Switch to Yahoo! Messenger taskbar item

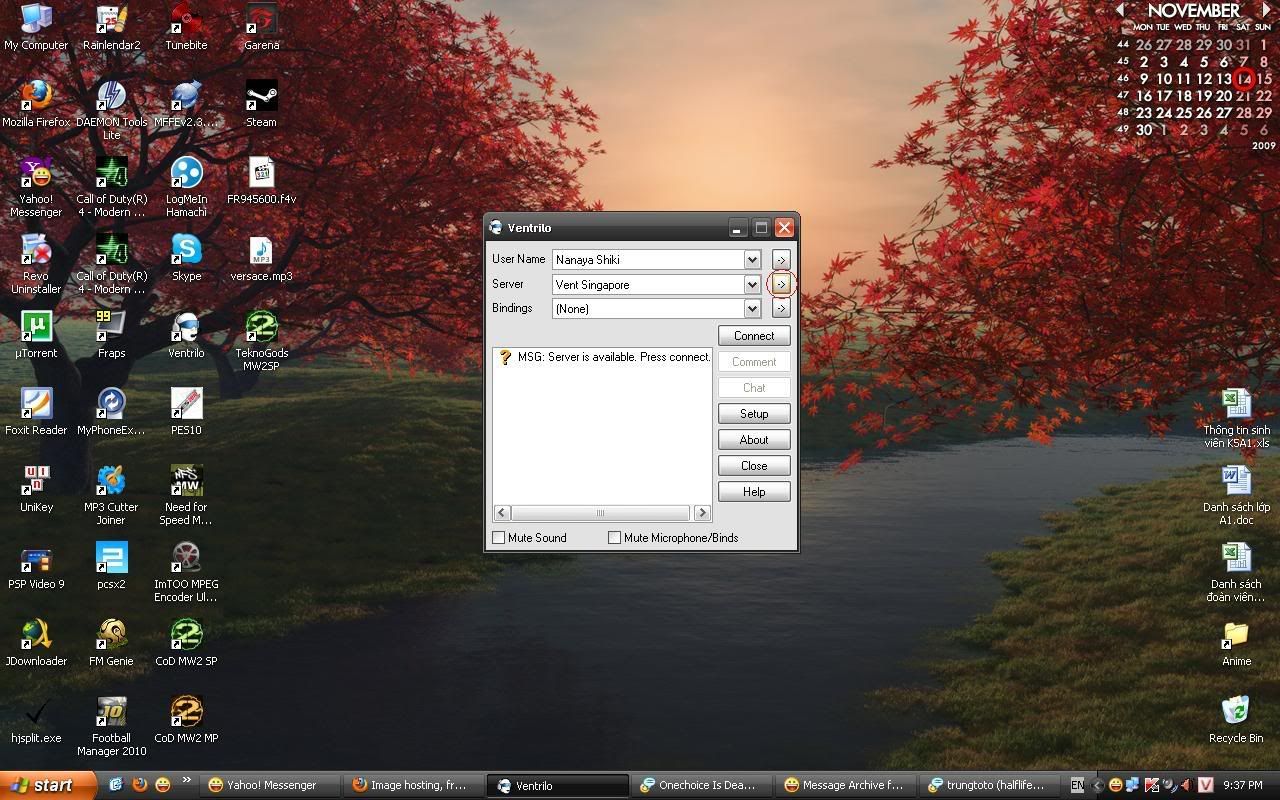pyautogui.click(x=270, y=785)
